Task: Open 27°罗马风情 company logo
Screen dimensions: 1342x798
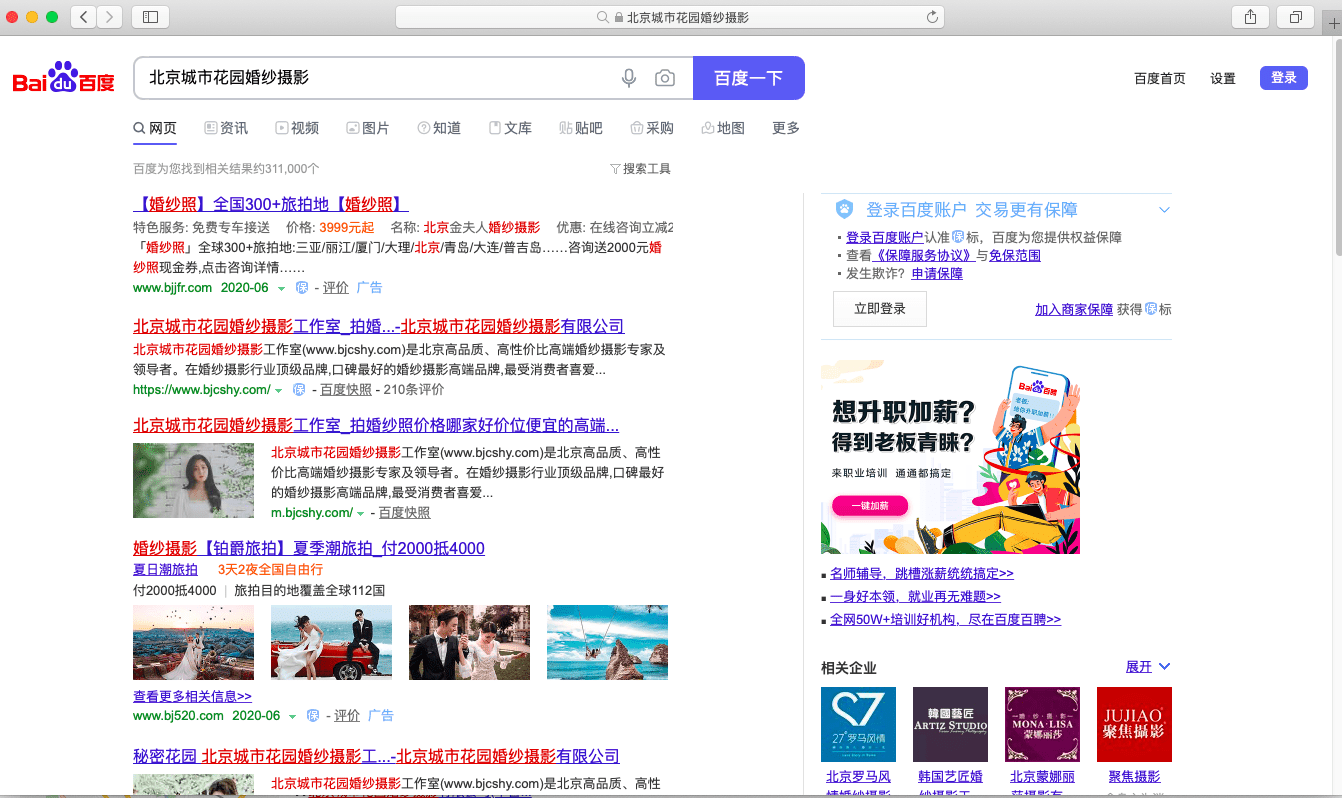Action: pyautogui.click(x=858, y=724)
